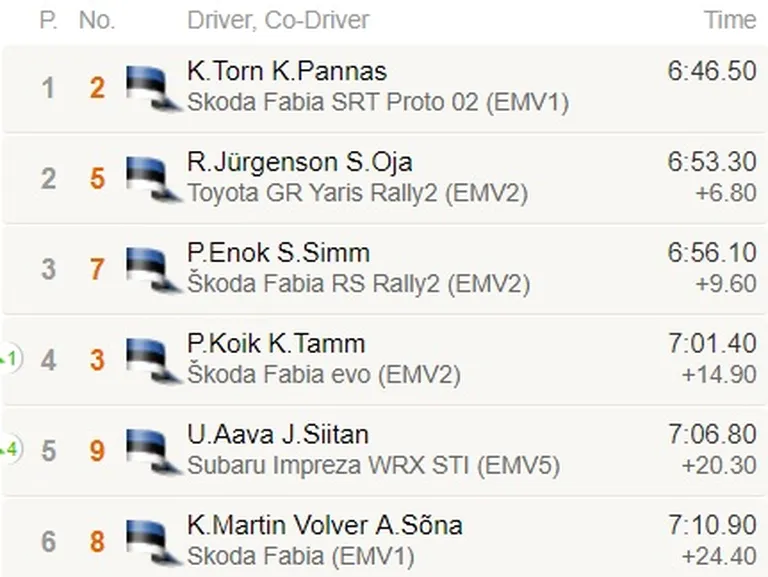The image size is (768, 577).
Task: Select P.Enok S.Simm crew name
Action: (278, 253)
